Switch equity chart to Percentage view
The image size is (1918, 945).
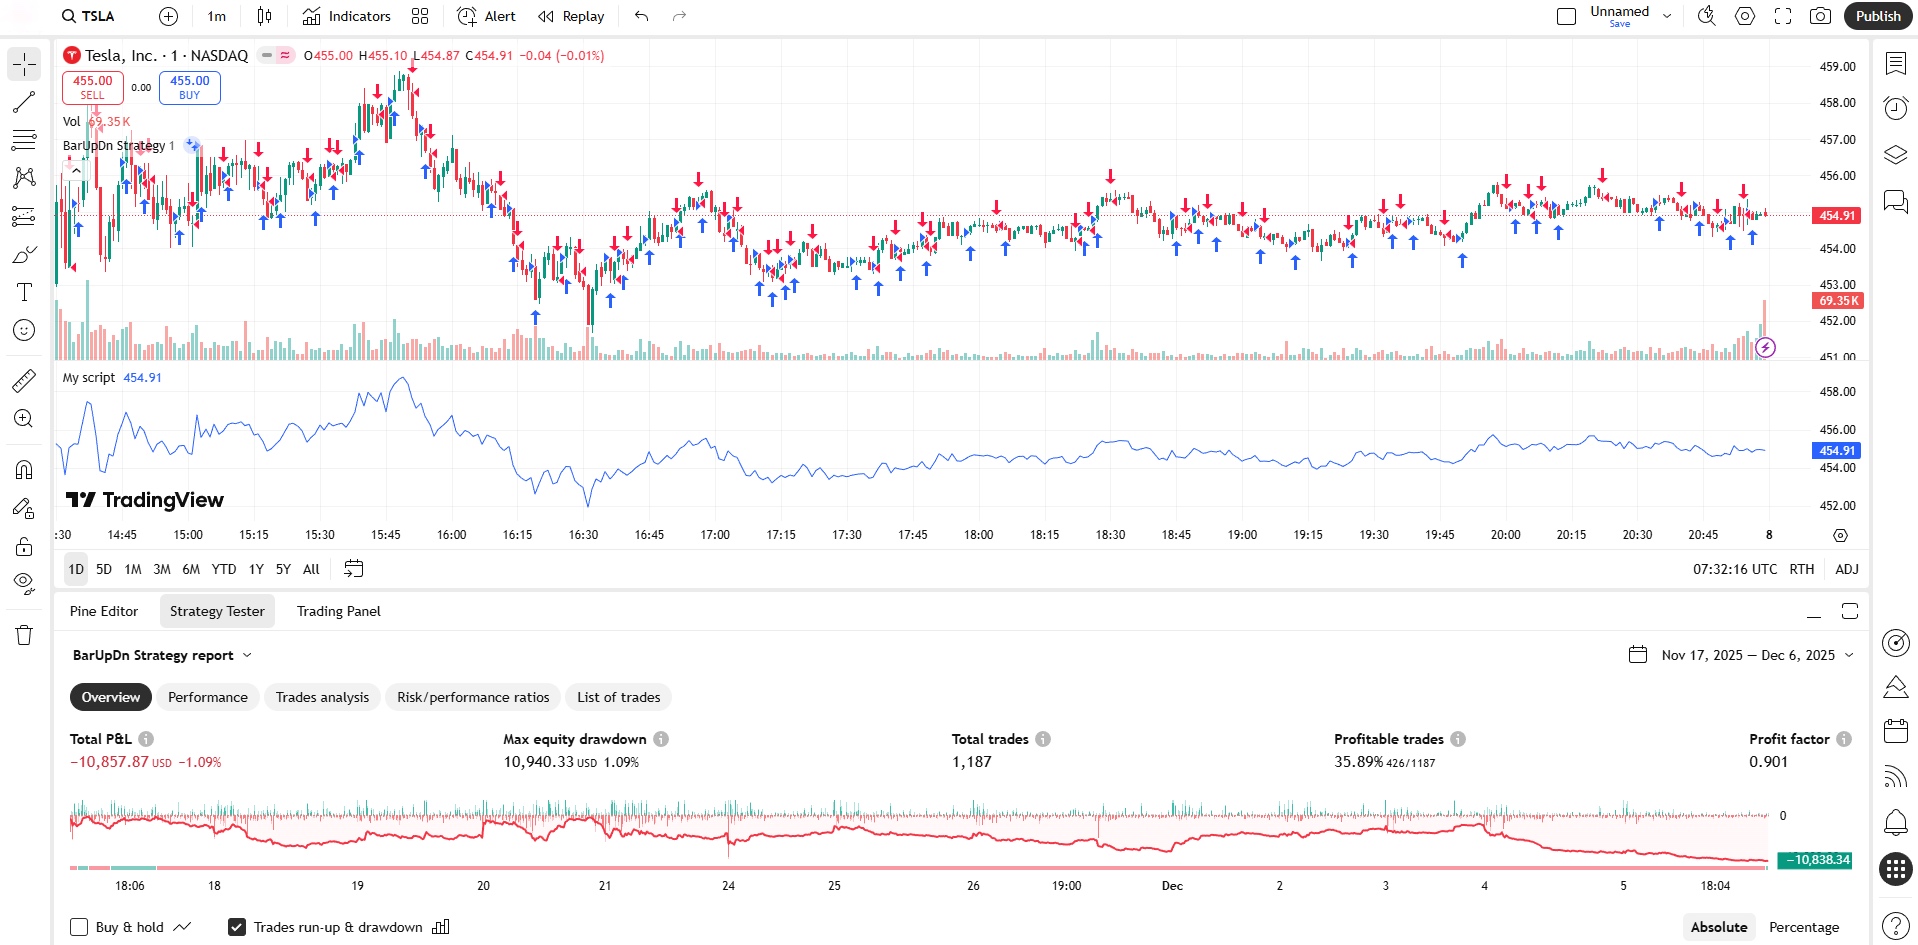[1803, 927]
